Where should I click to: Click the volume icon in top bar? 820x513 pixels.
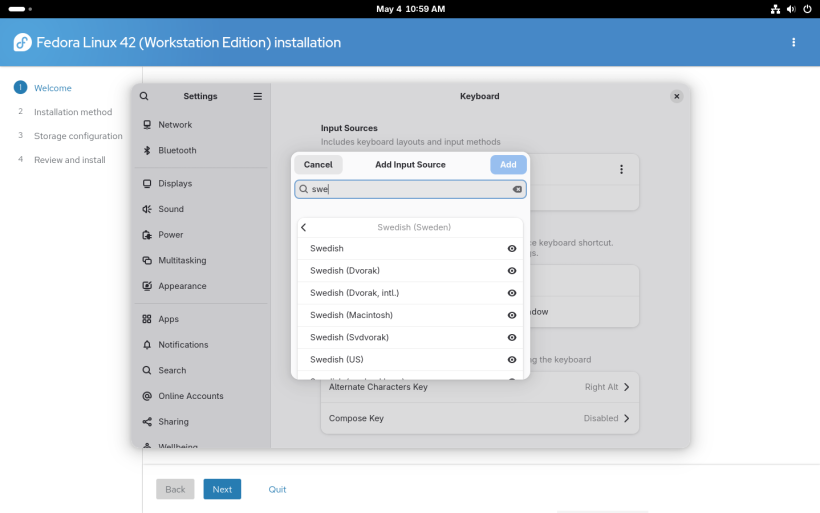tap(791, 9)
